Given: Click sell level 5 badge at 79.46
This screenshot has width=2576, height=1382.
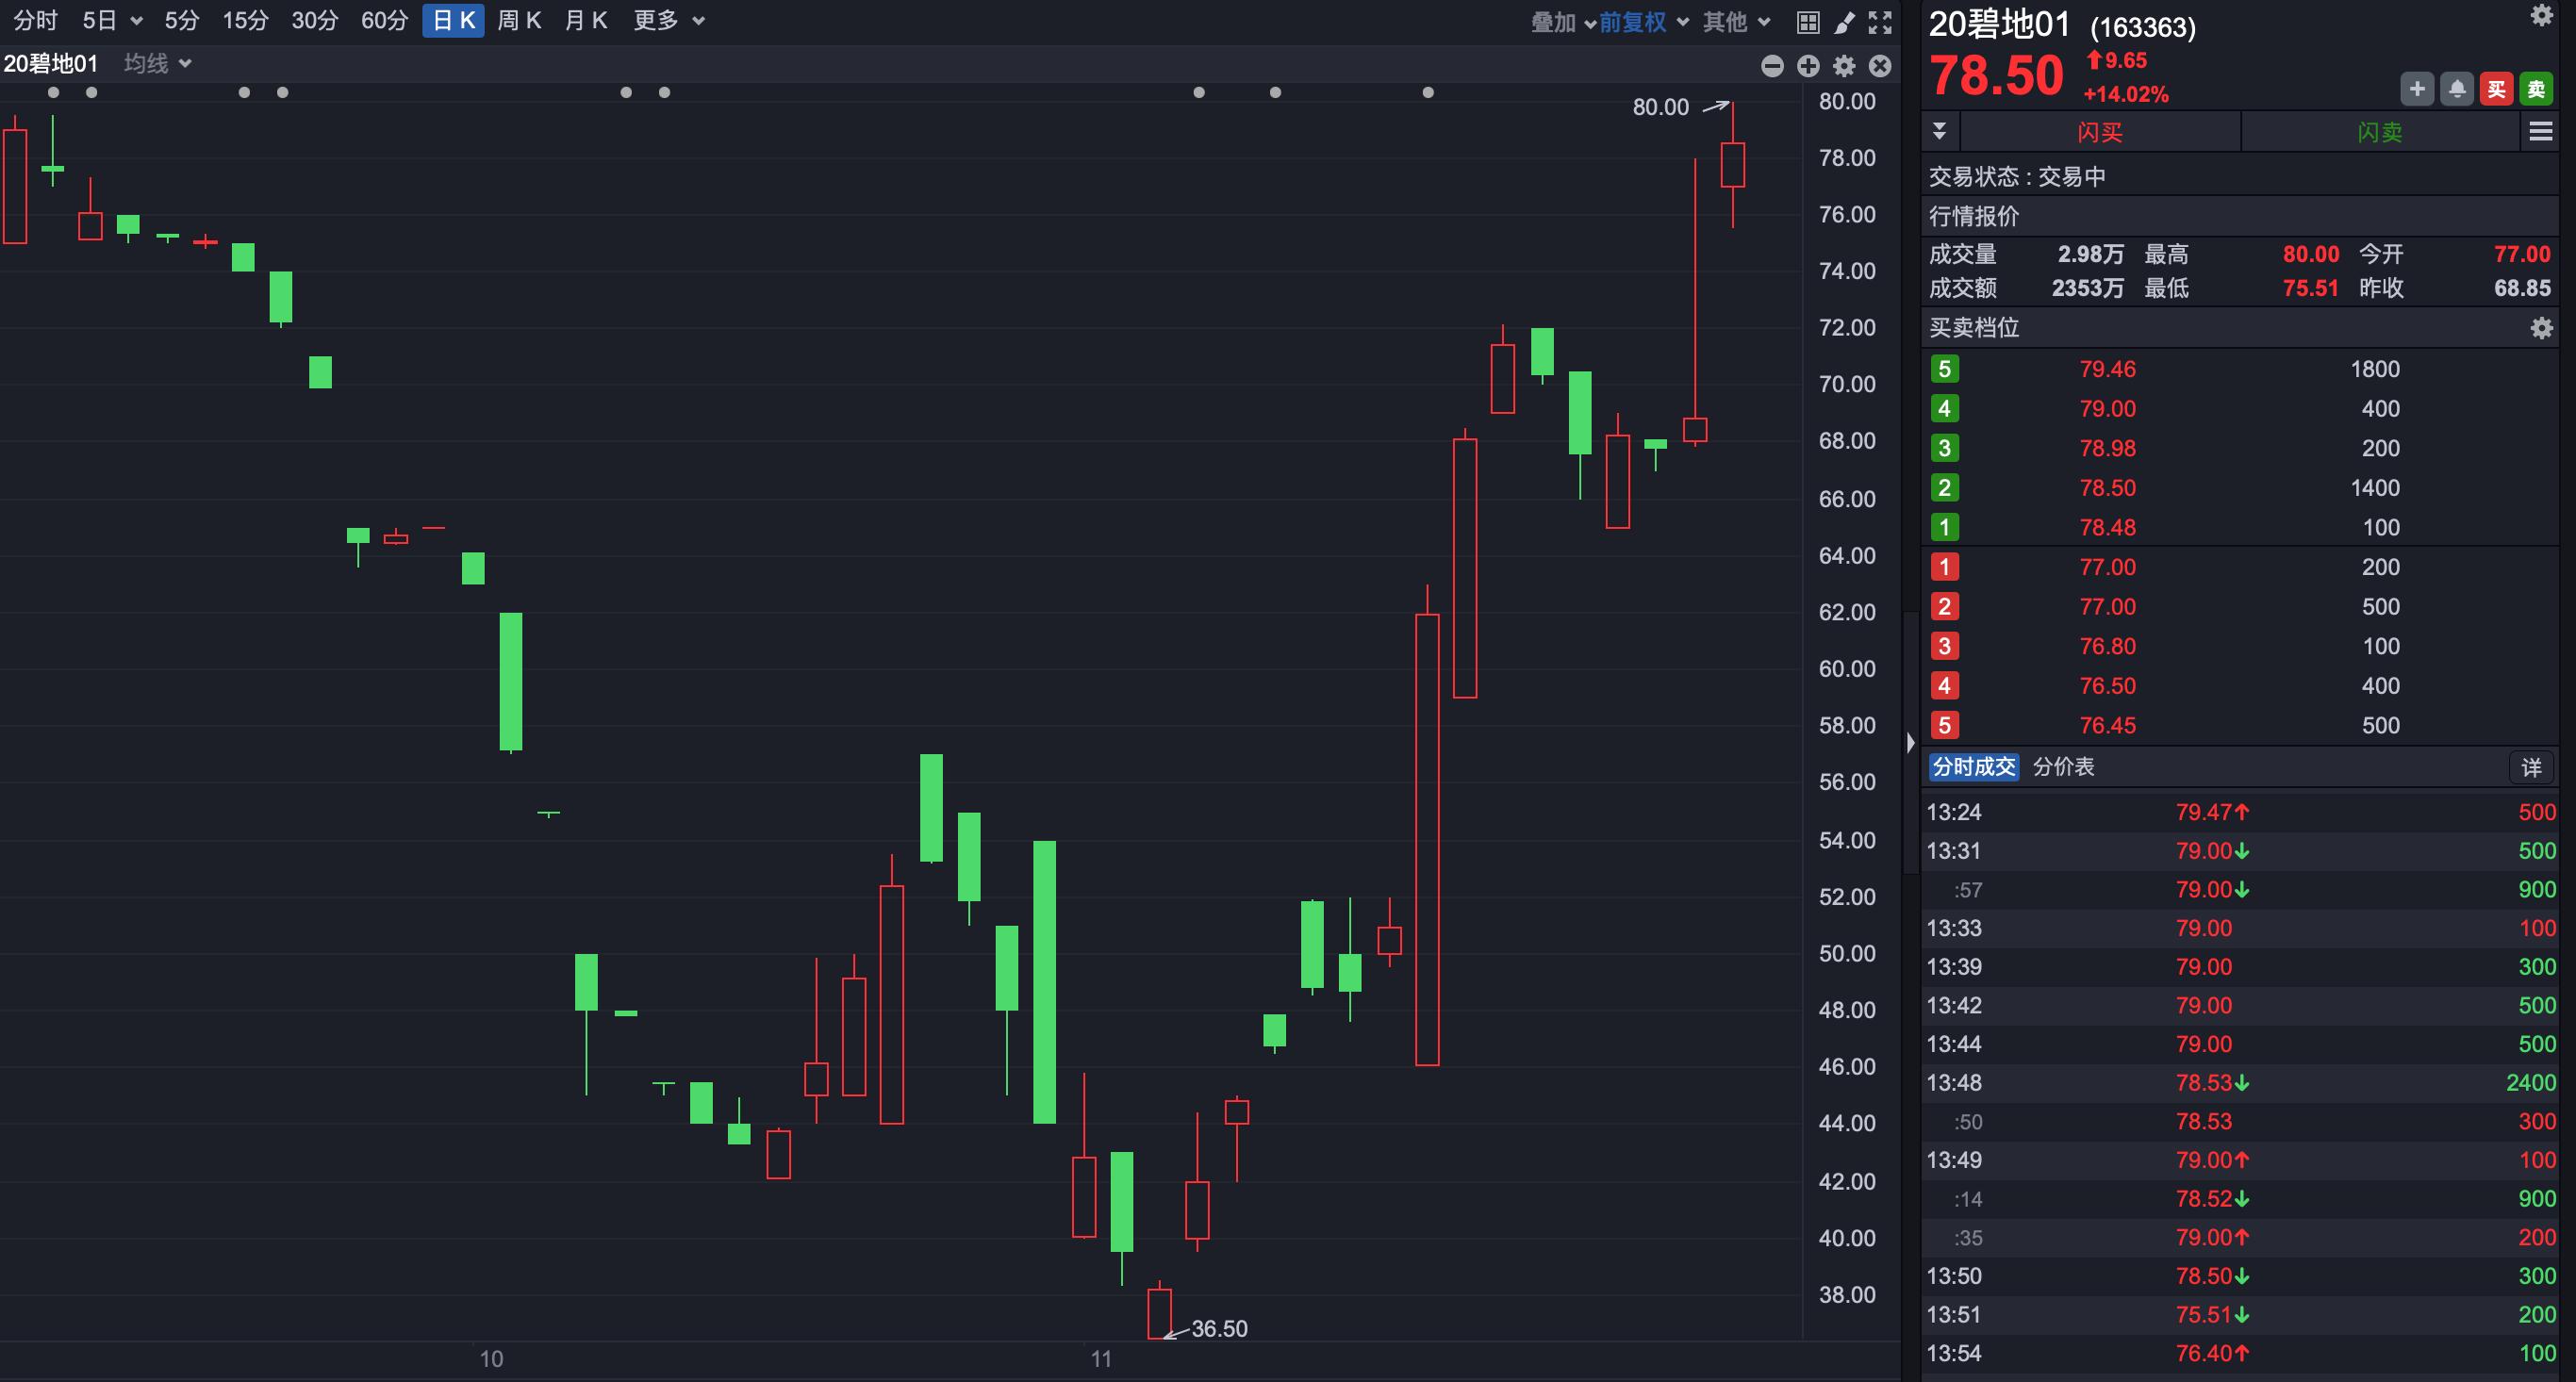Looking at the screenshot, I should tap(1944, 369).
